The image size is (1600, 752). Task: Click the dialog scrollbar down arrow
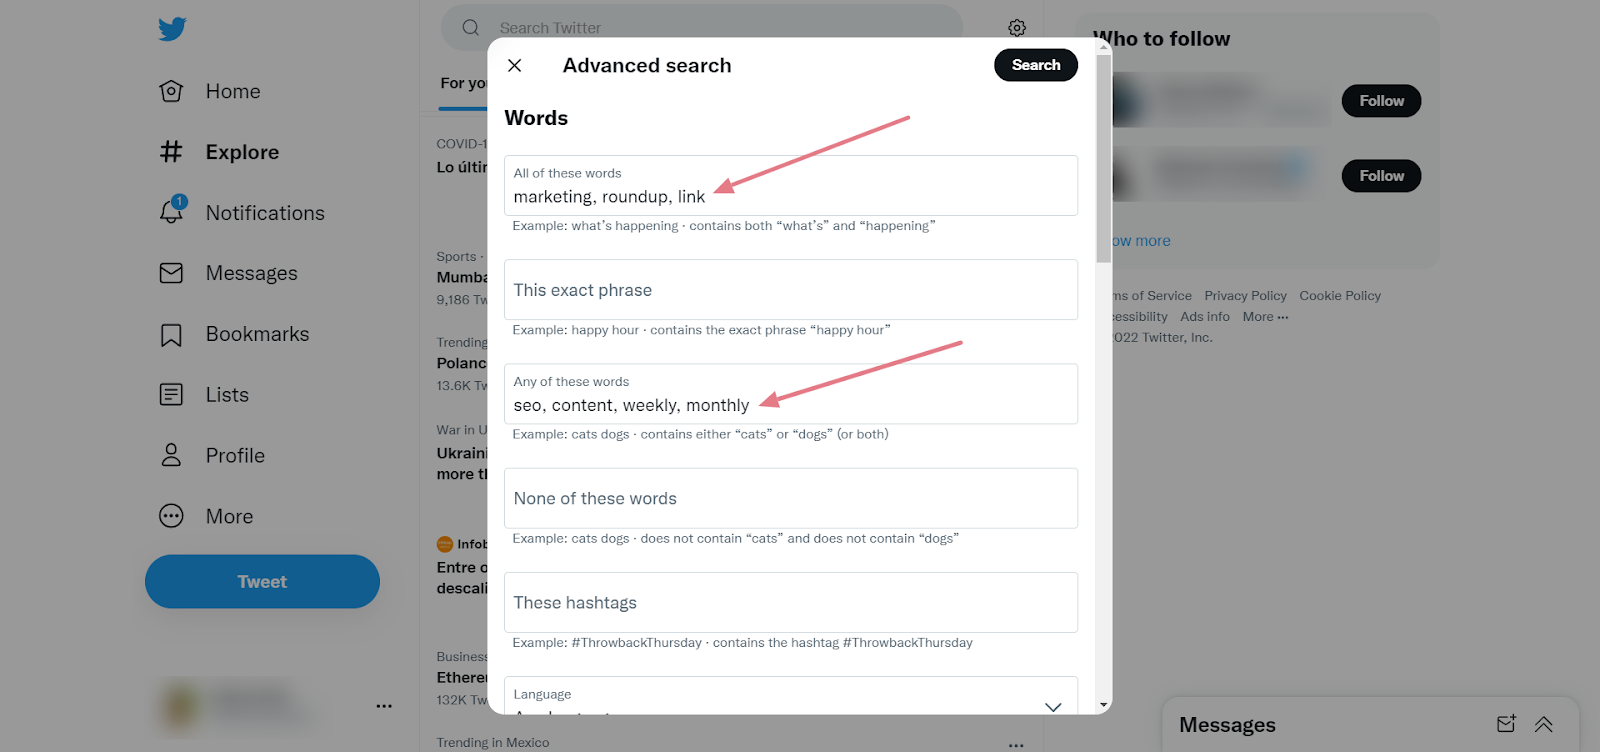(1104, 705)
